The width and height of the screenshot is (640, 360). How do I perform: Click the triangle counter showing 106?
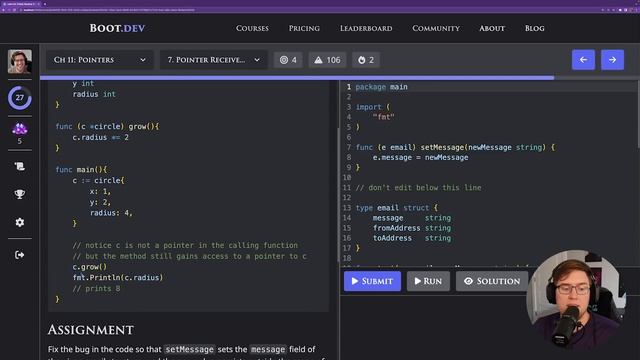click(327, 60)
